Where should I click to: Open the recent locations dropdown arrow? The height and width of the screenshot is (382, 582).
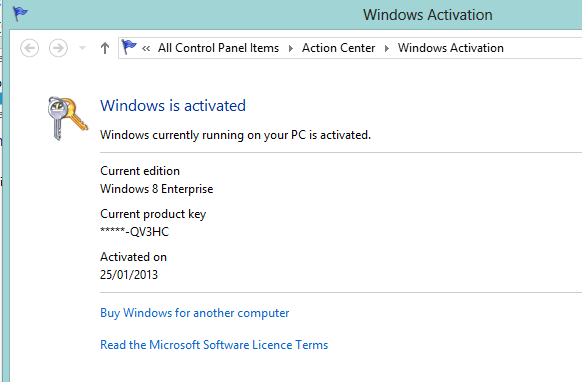click(x=82, y=48)
